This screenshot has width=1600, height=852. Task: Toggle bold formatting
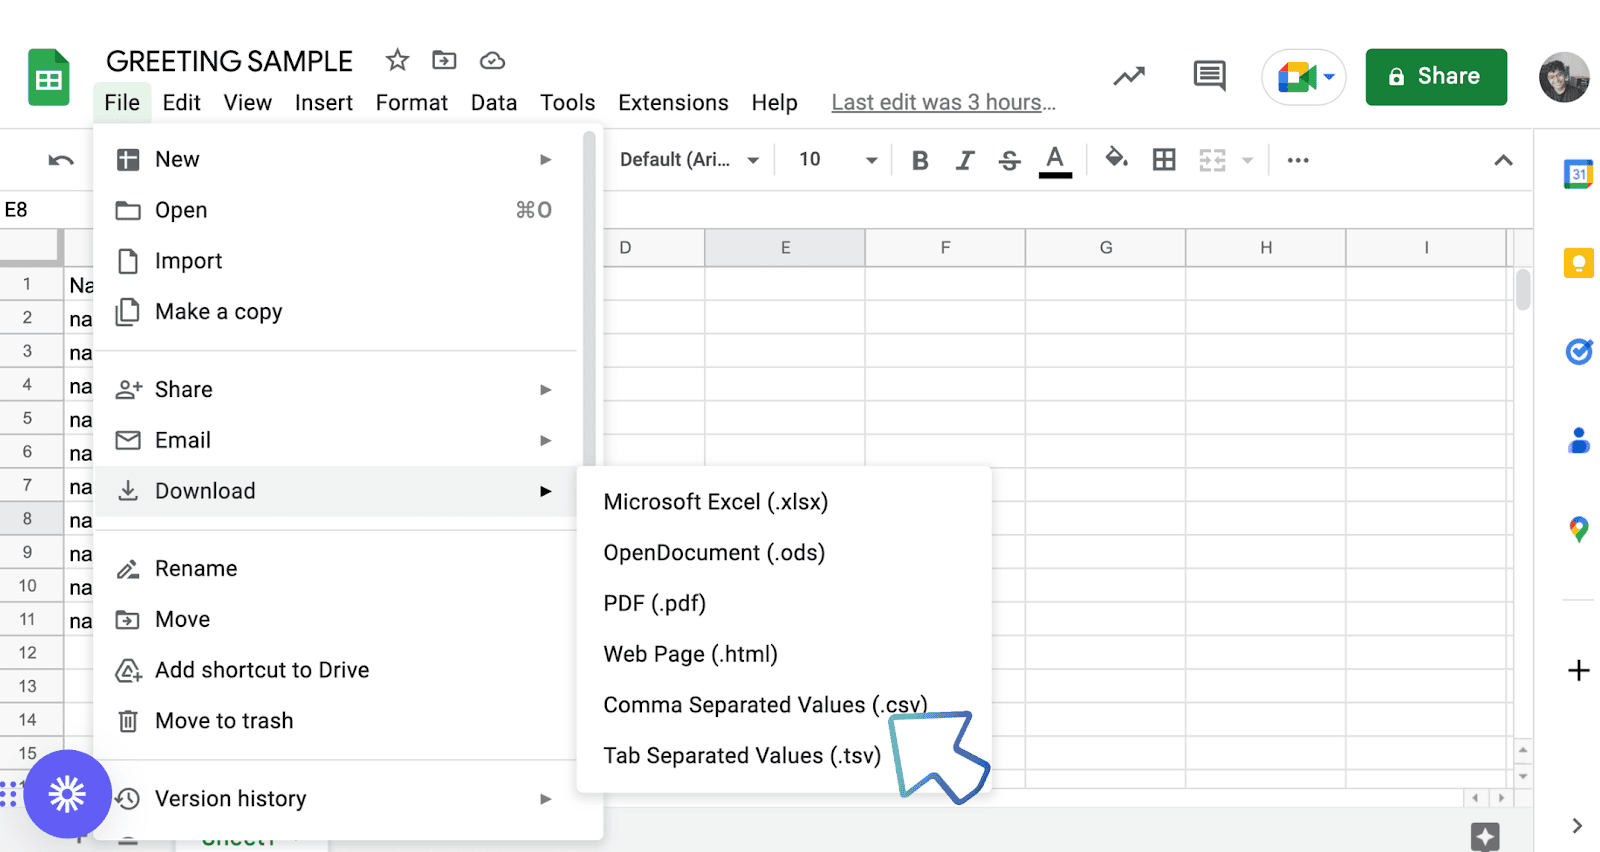point(920,160)
